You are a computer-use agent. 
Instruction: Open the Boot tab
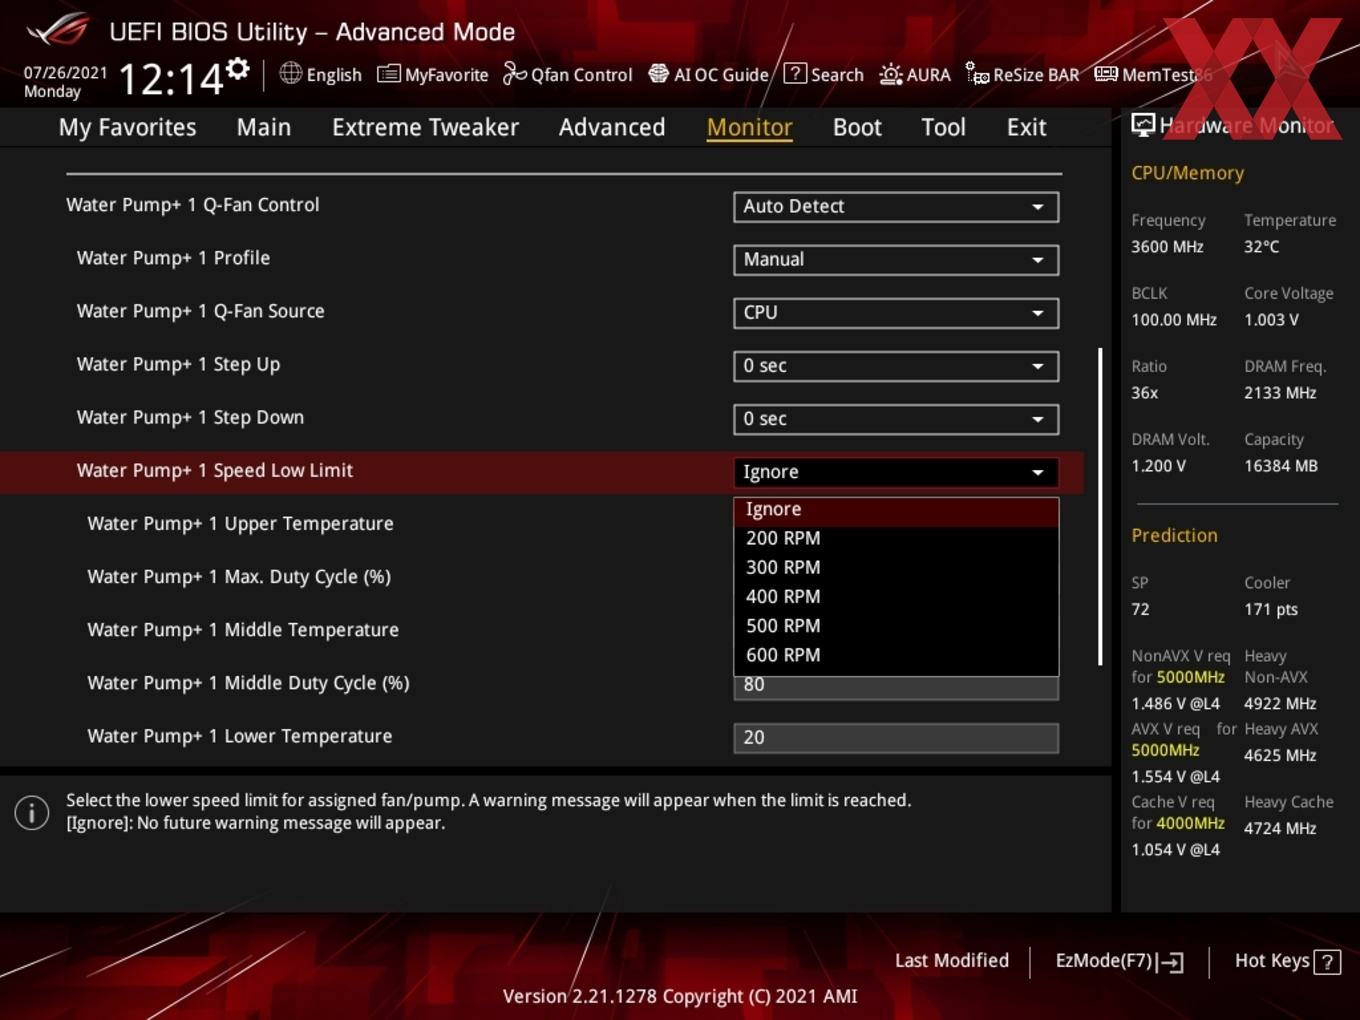pyautogui.click(x=857, y=127)
